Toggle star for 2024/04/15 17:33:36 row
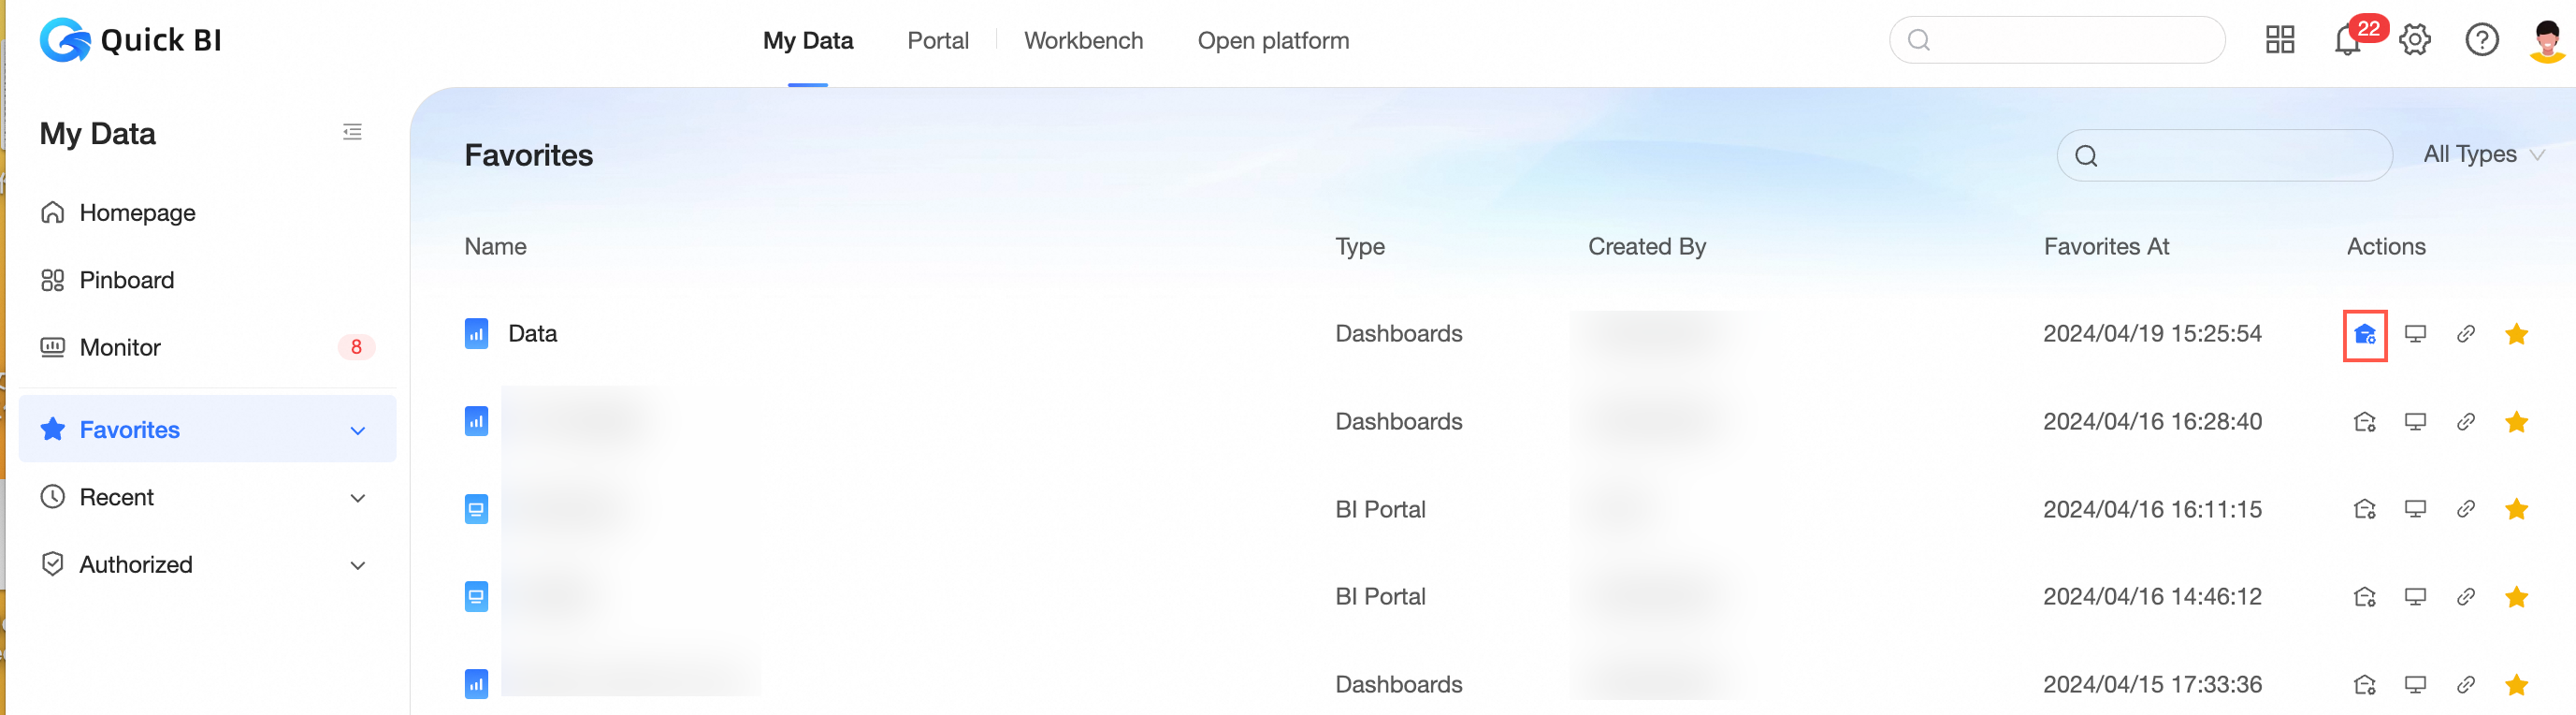Screen dimensions: 2576x715 [x=2516, y=685]
